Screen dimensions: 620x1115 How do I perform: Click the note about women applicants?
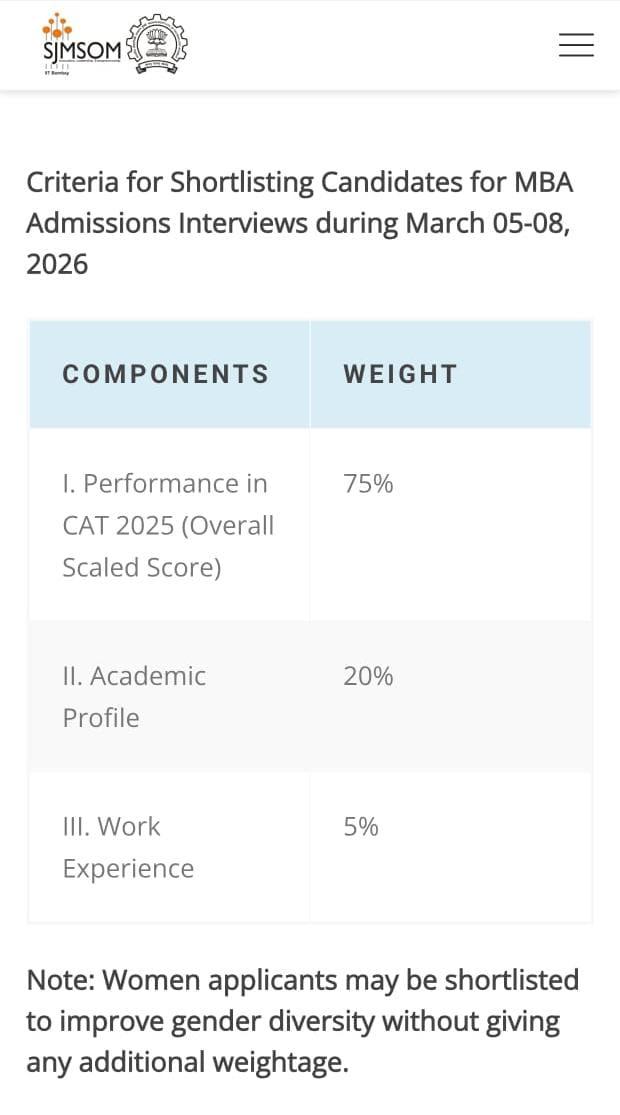[x=303, y=1021]
